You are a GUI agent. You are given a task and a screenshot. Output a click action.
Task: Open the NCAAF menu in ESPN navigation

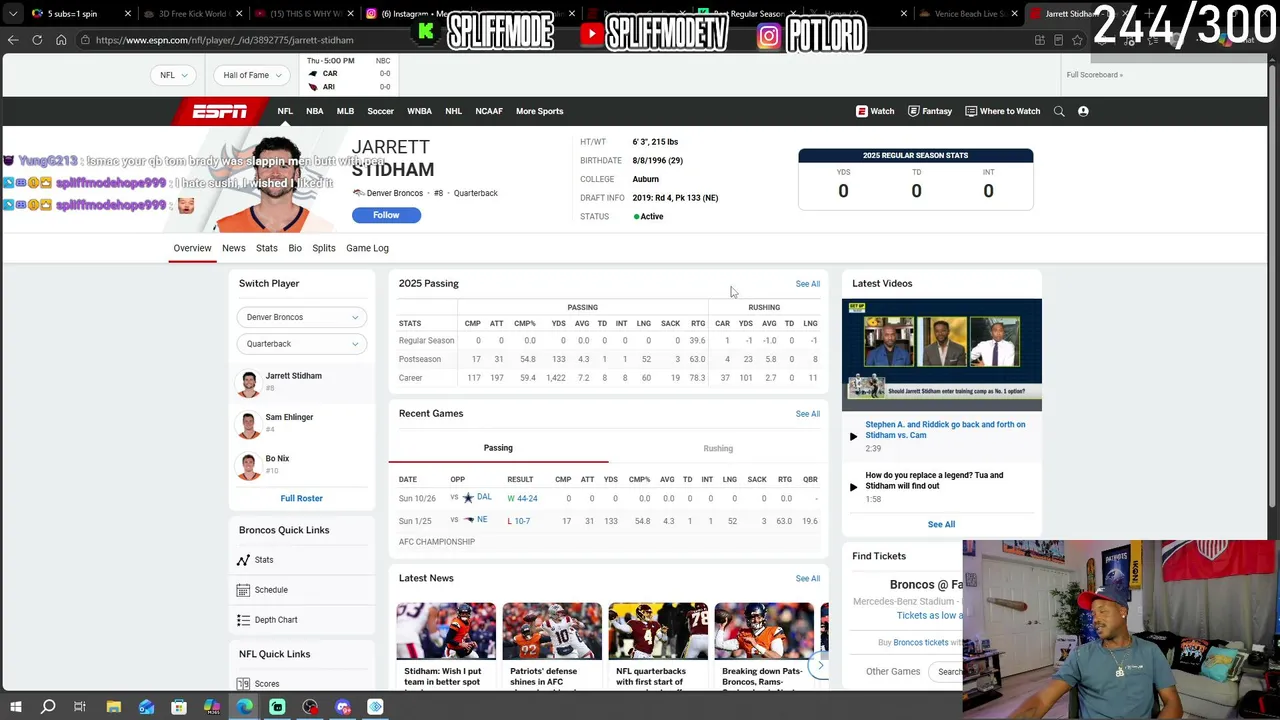489,111
